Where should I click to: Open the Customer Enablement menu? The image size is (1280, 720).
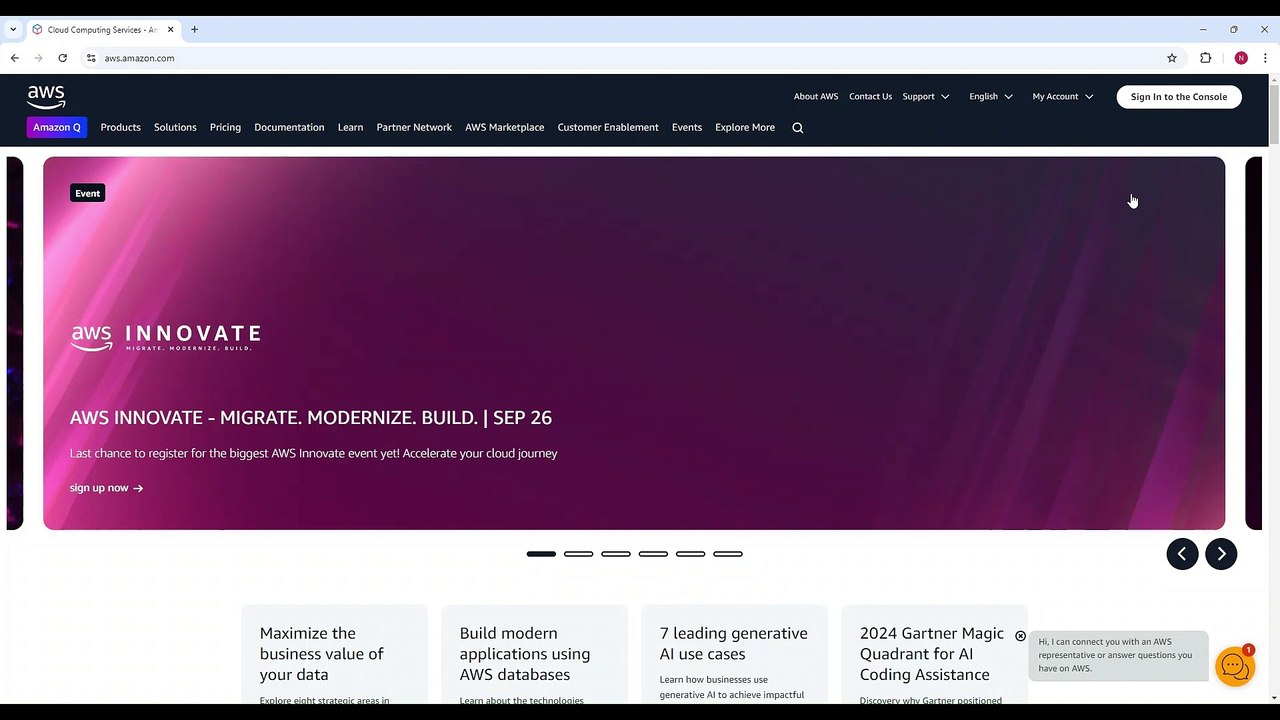tap(608, 128)
